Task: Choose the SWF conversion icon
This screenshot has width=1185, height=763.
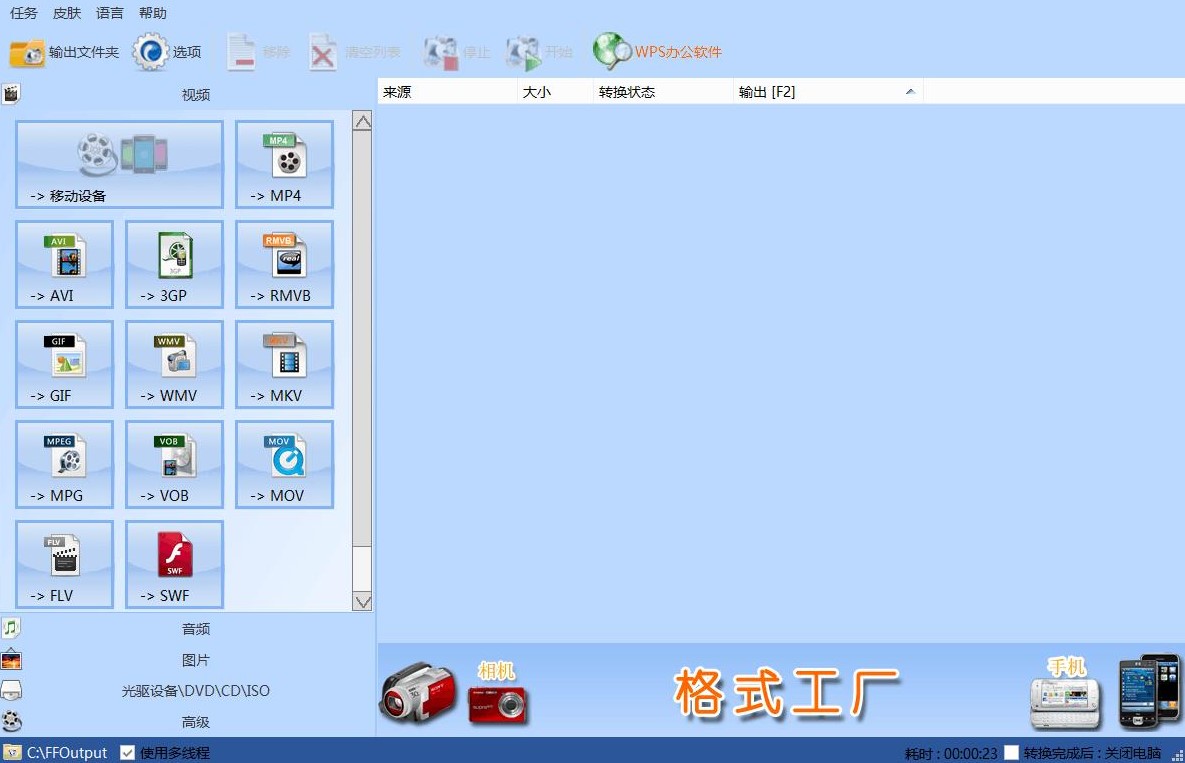Action: 175,564
